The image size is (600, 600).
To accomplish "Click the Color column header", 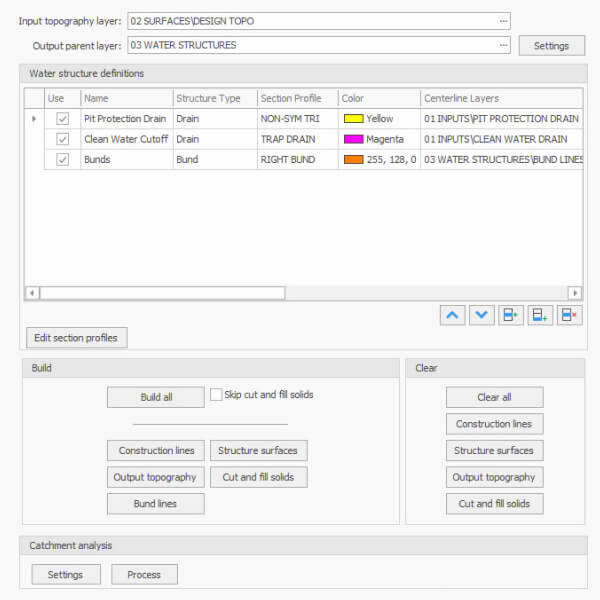I will [x=379, y=98].
